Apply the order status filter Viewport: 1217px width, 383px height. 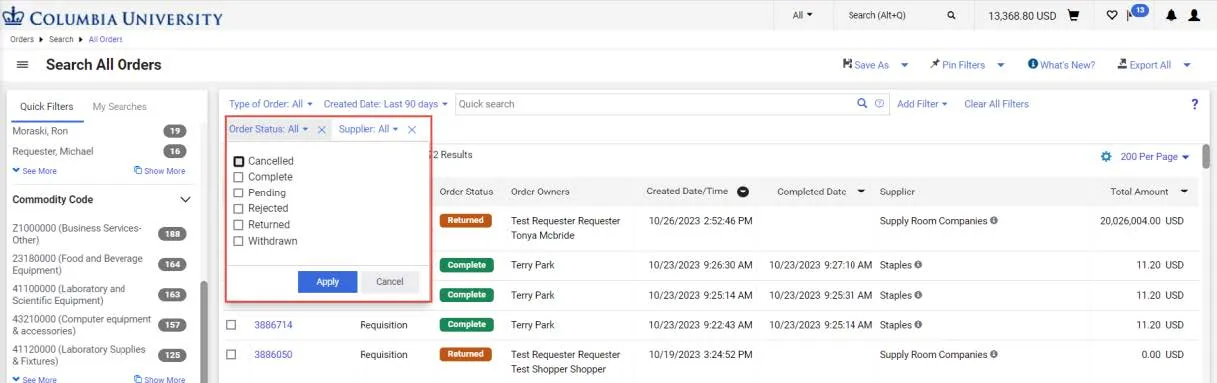(x=327, y=282)
